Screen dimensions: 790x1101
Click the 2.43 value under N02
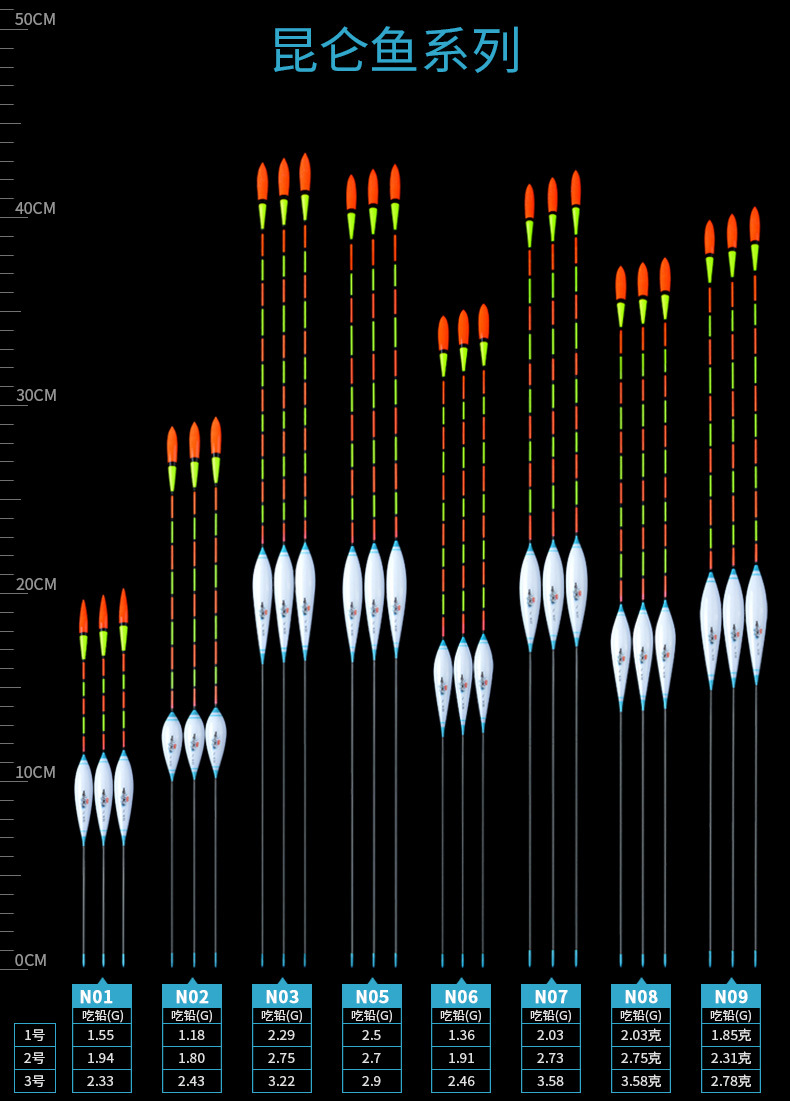(192, 1081)
